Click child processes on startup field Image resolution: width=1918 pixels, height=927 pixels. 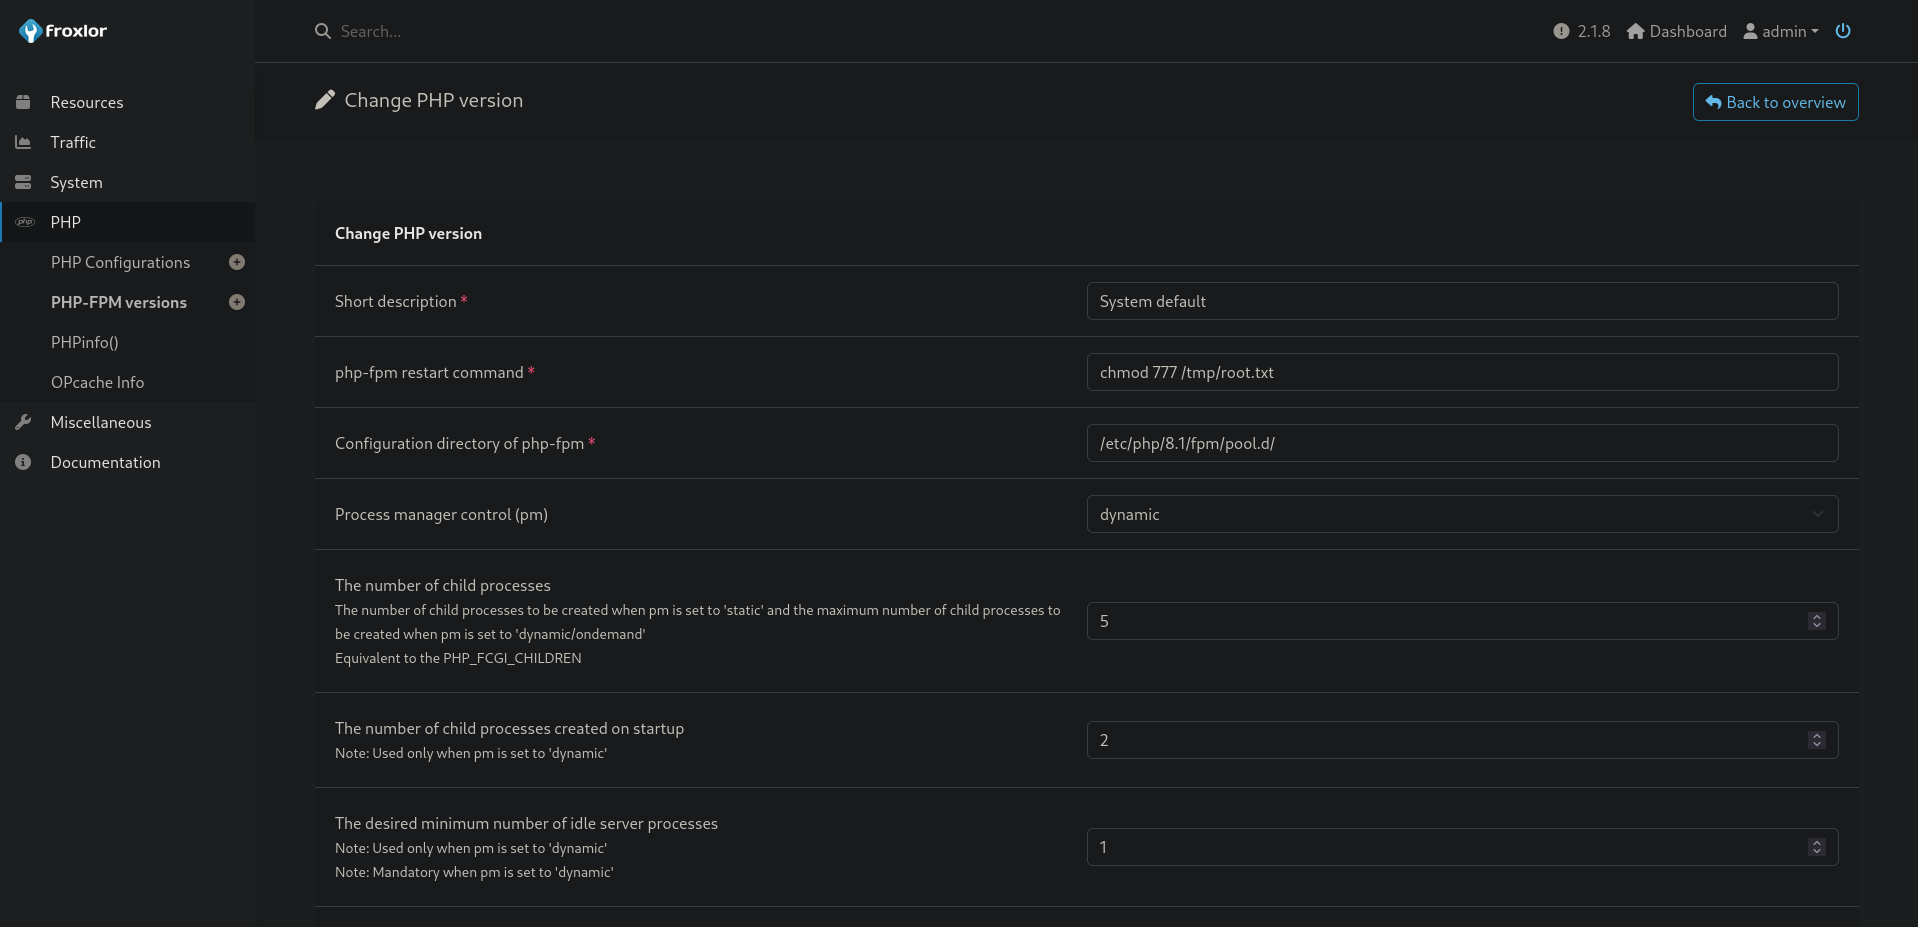point(1462,740)
